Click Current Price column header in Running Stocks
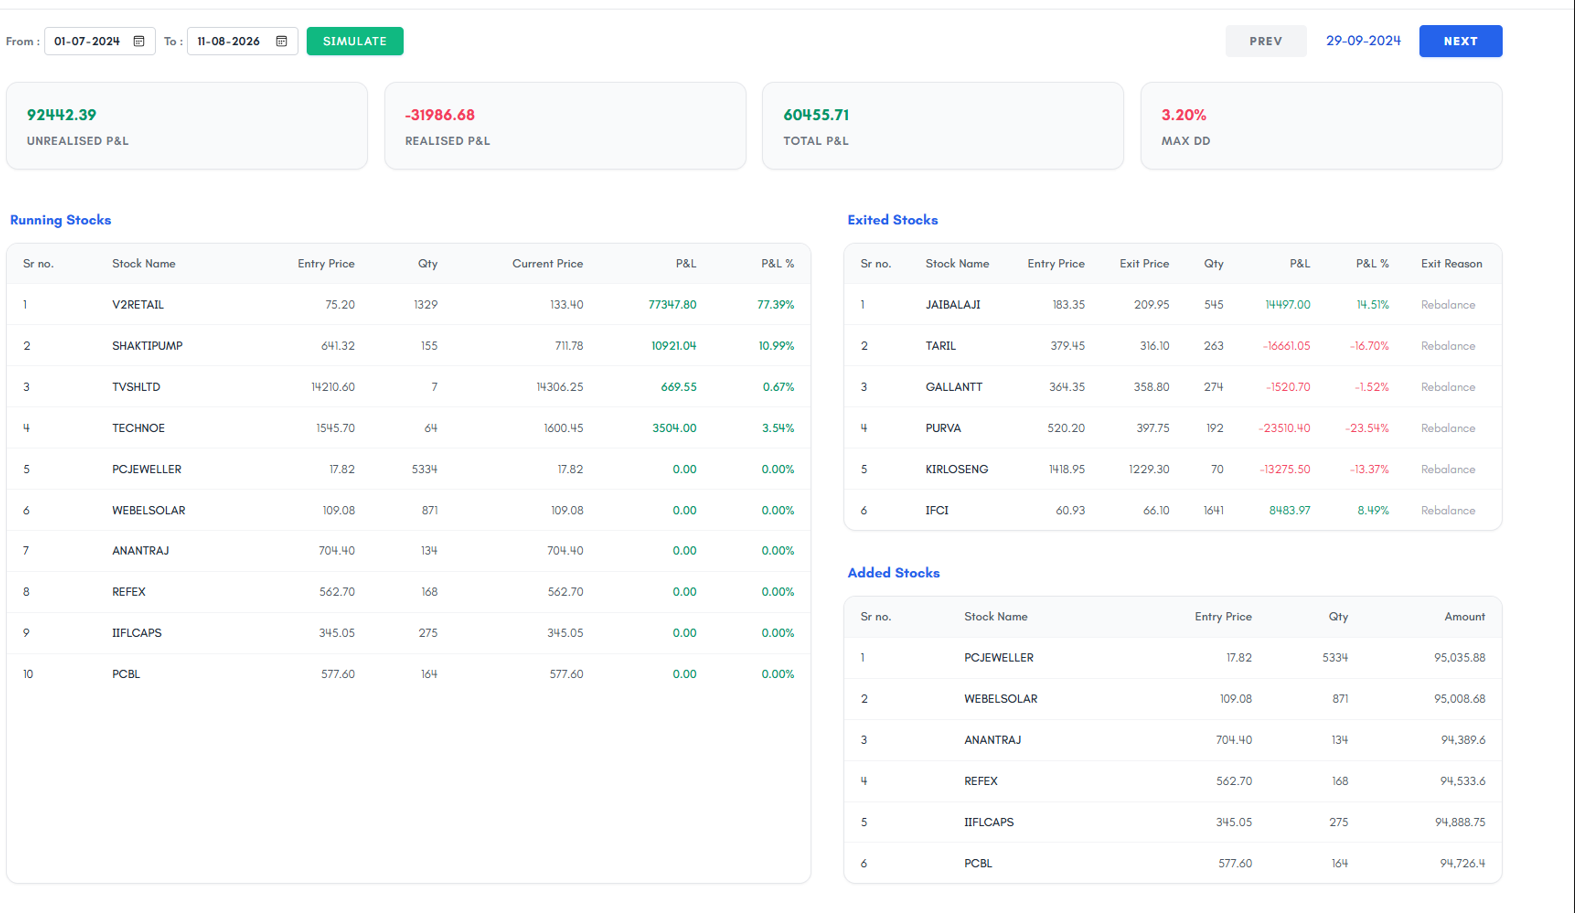1575x913 pixels. coord(547,264)
